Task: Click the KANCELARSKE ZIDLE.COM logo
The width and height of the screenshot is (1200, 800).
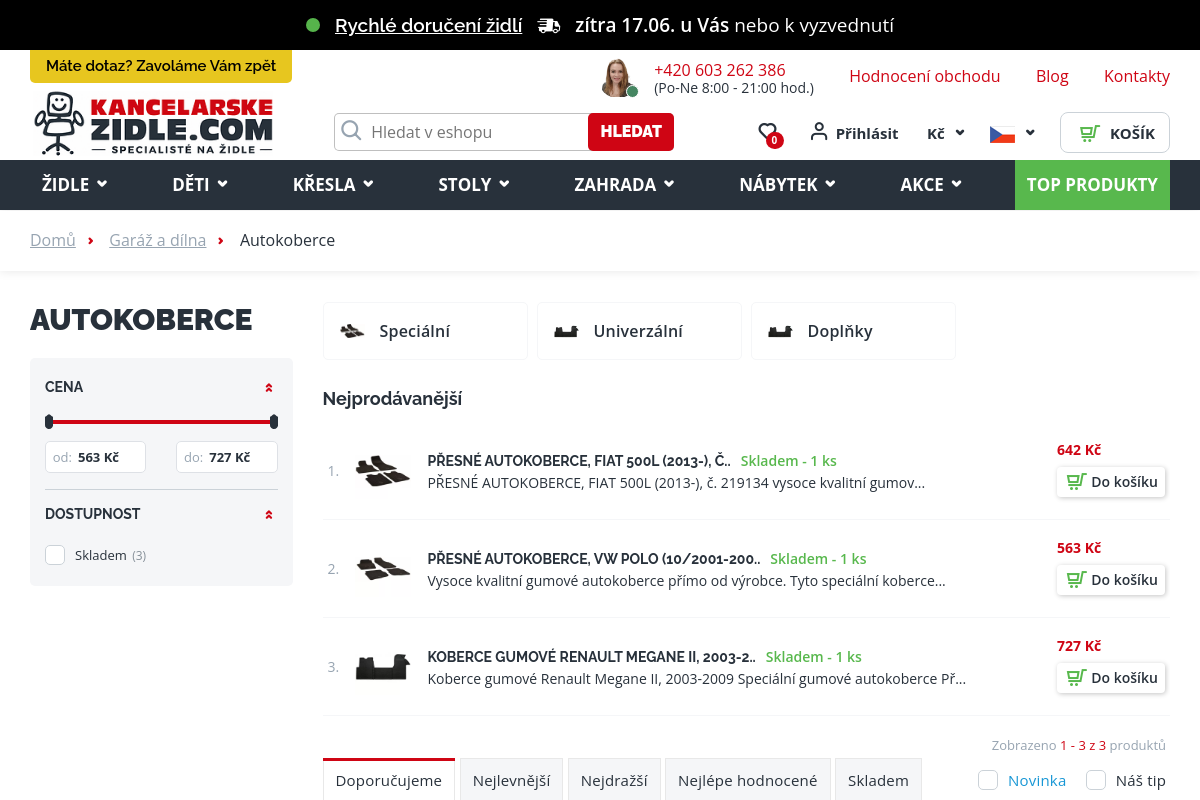Action: [x=153, y=124]
